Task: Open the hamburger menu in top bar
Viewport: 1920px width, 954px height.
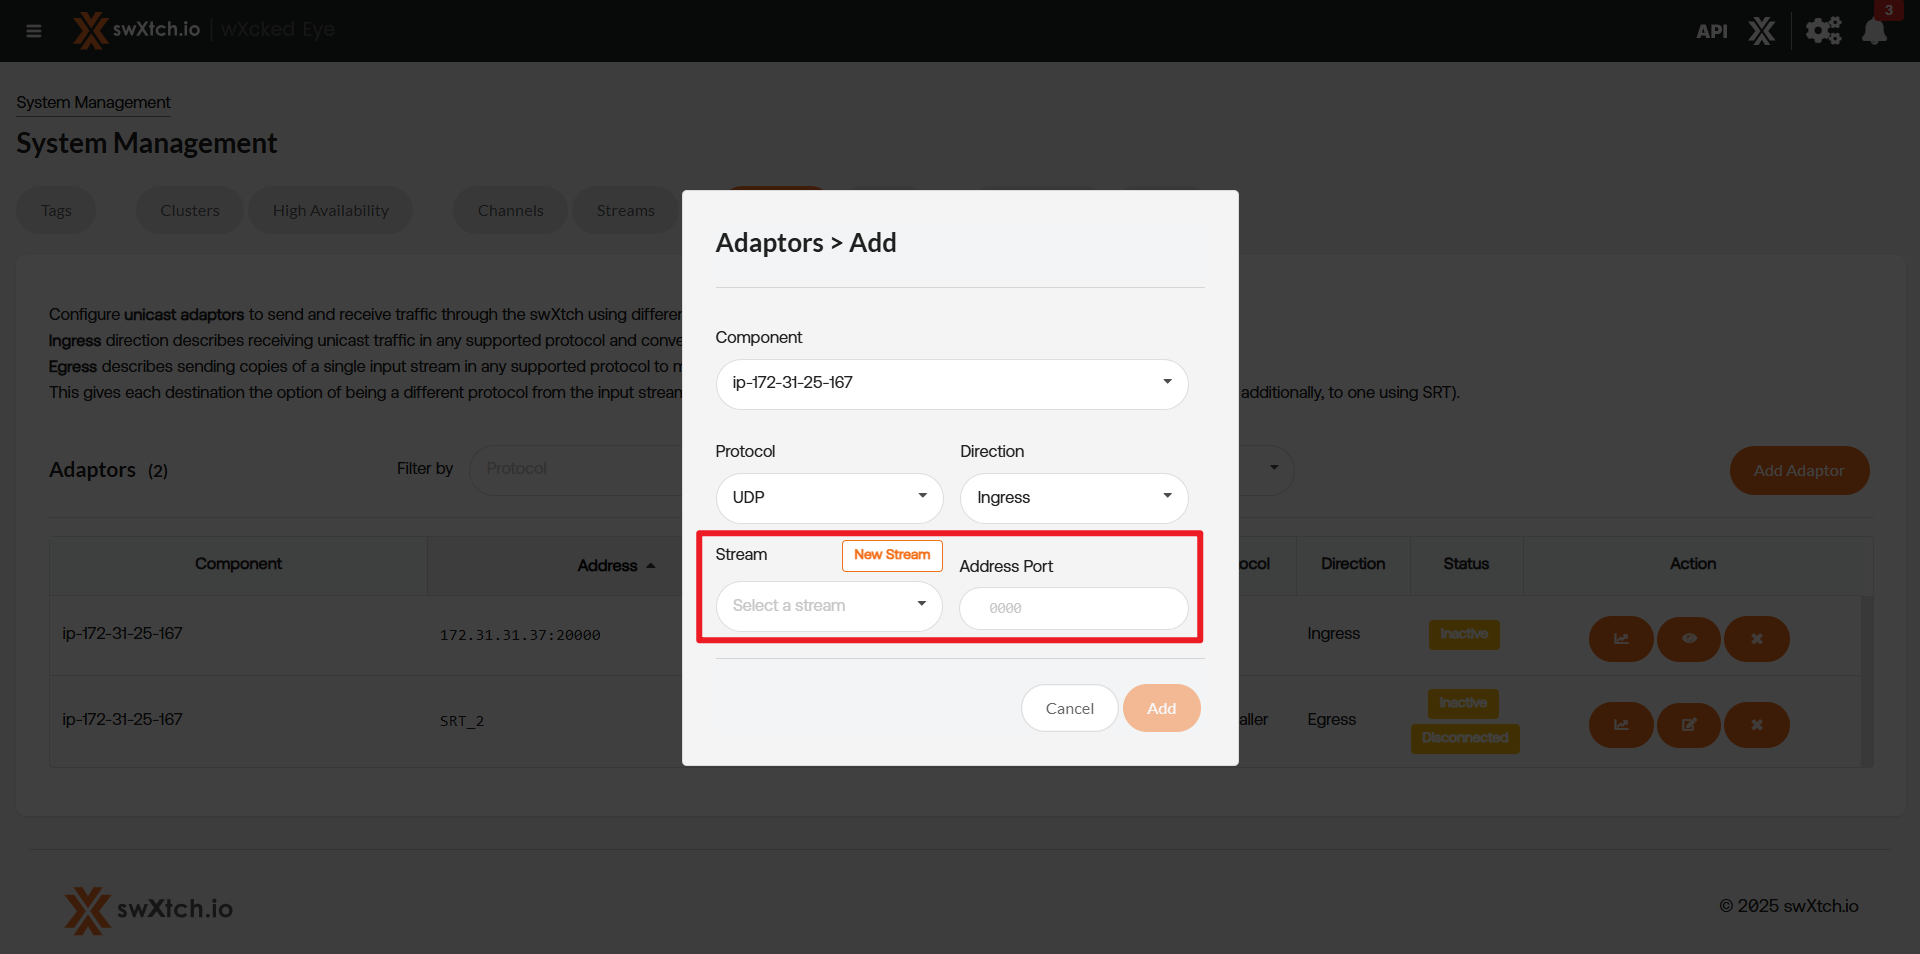Action: pos(34,31)
